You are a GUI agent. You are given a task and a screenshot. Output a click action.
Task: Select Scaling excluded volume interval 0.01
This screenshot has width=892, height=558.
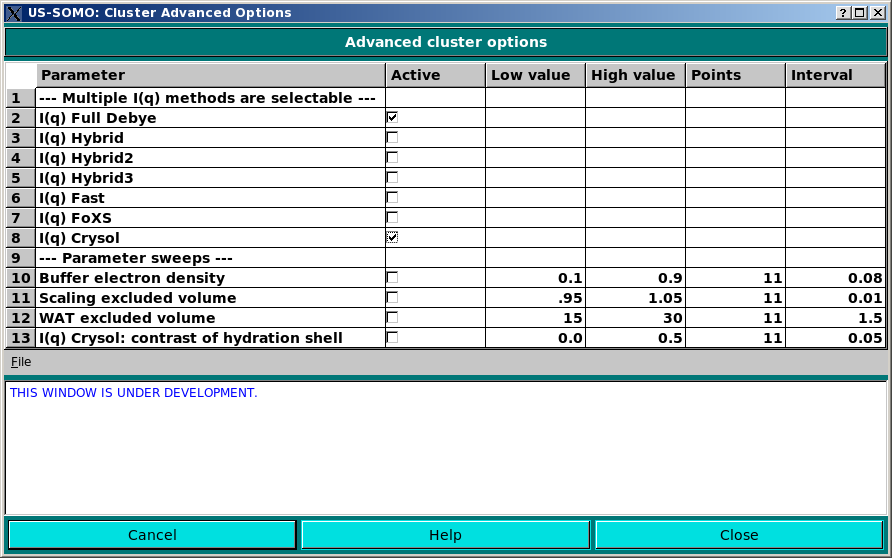point(836,297)
